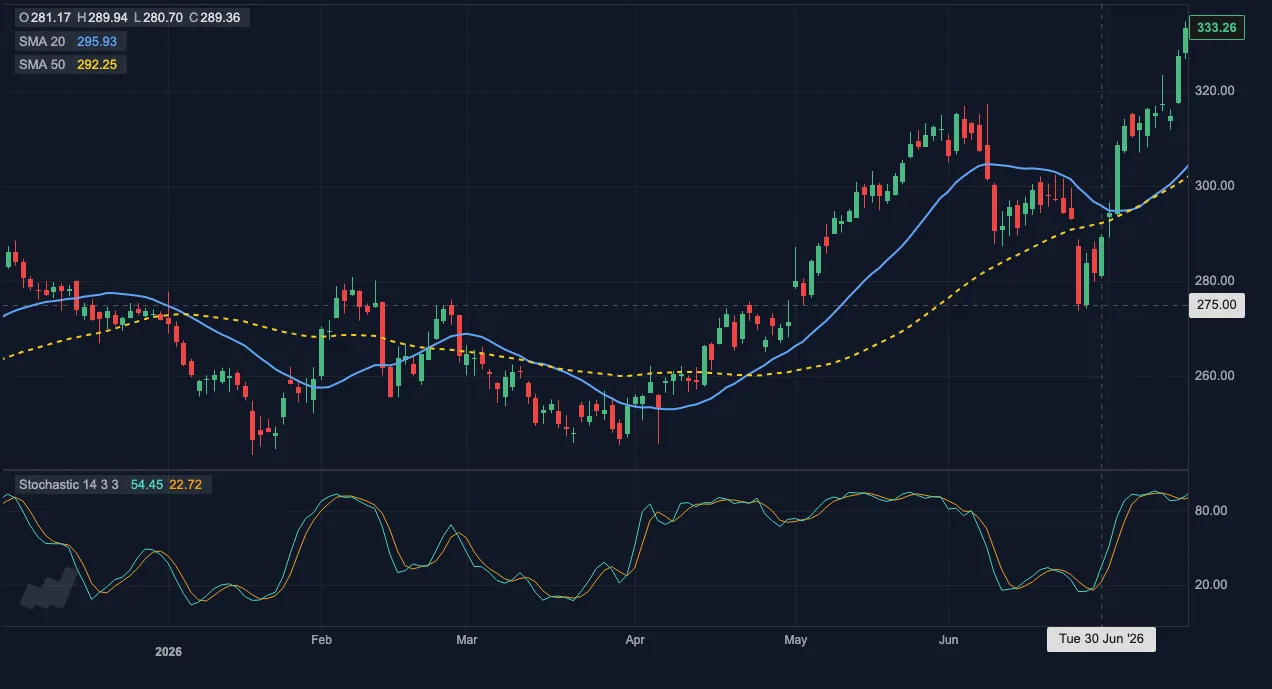Click the 260.00 price axis label

coord(1215,376)
